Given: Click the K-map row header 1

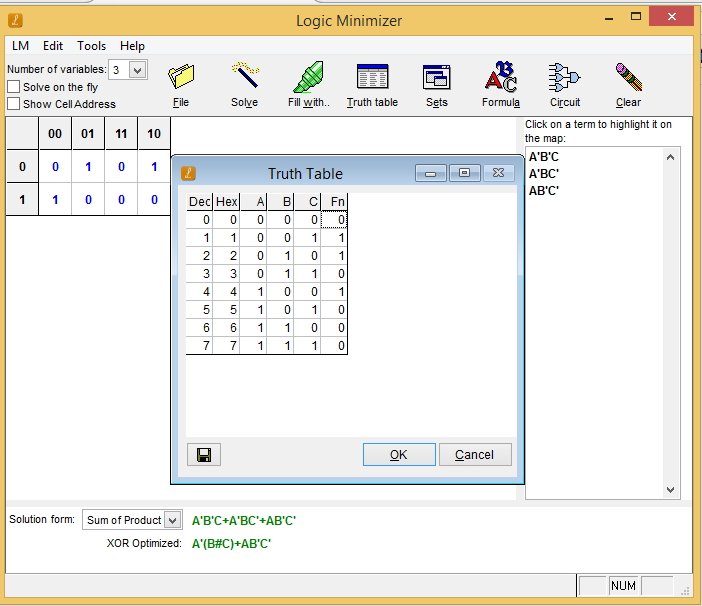Looking at the screenshot, I should pyautogui.click(x=22, y=200).
